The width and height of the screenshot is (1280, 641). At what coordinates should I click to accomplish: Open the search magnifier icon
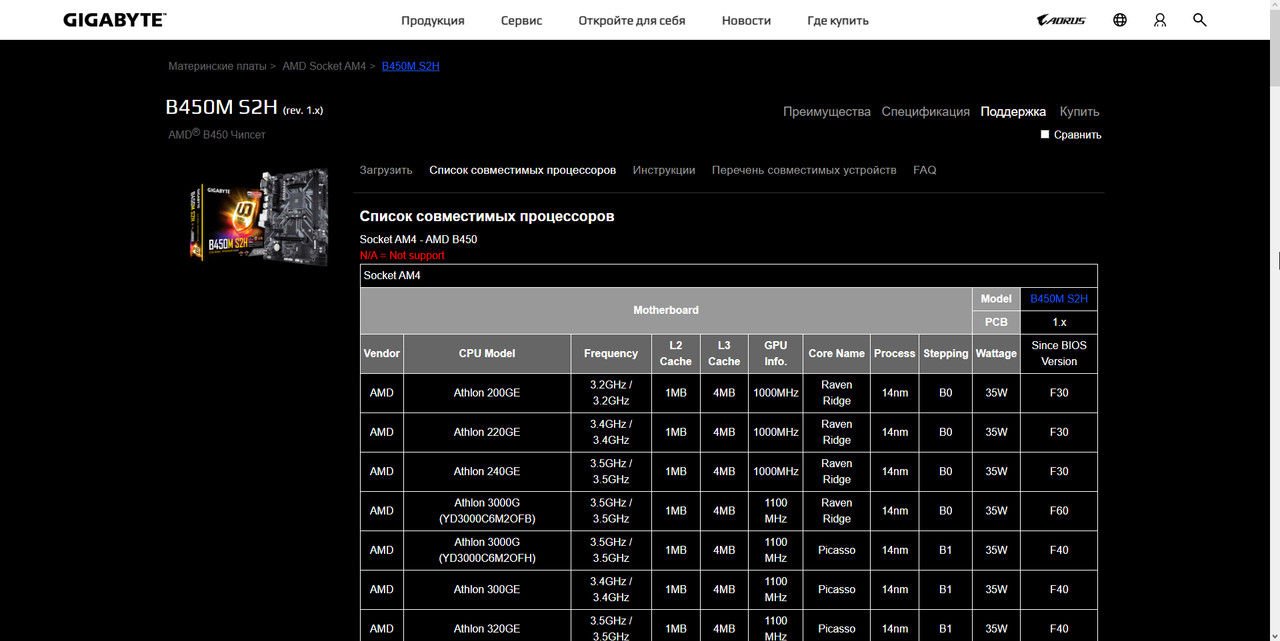[x=1200, y=20]
